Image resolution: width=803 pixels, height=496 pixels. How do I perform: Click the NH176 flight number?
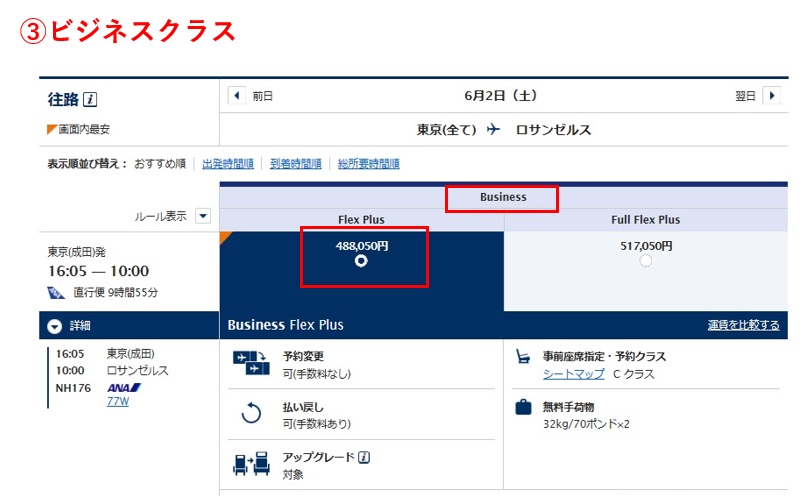coord(73,388)
